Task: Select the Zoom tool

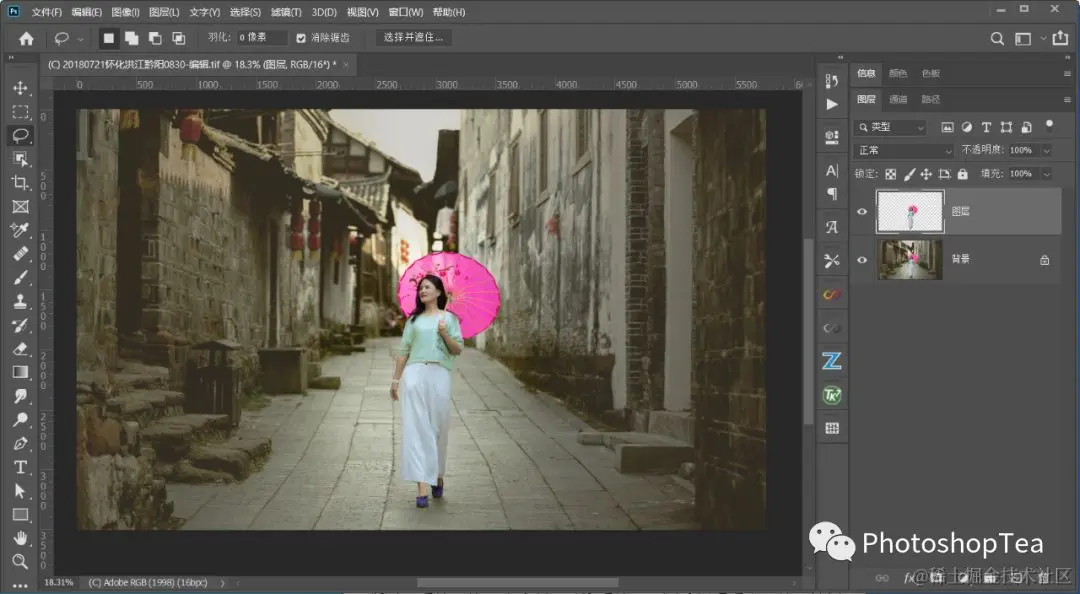Action: 20,562
